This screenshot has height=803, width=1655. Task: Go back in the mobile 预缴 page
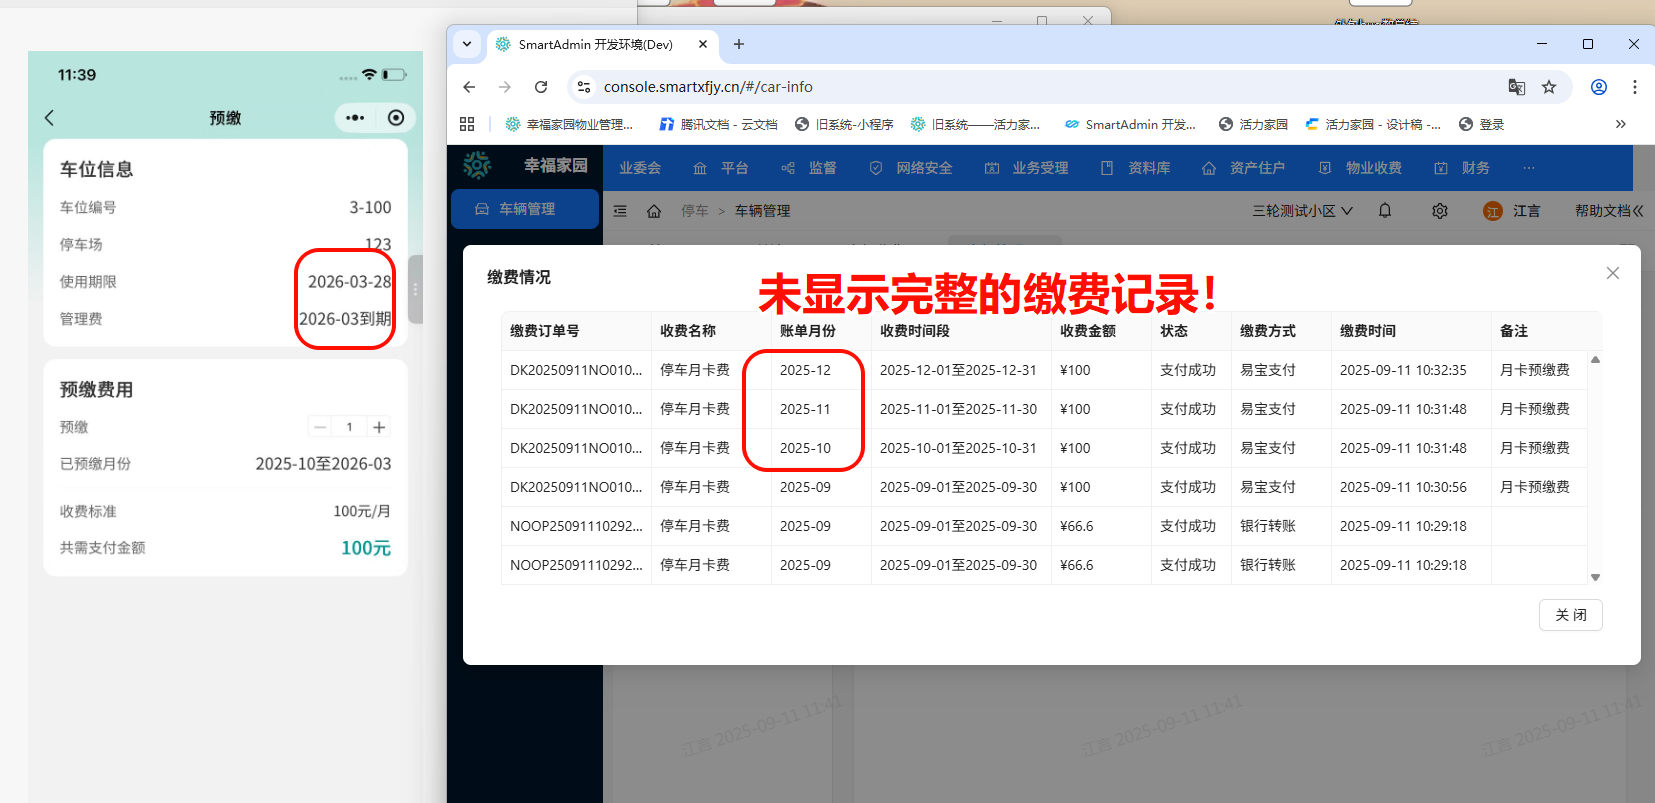click(x=50, y=118)
